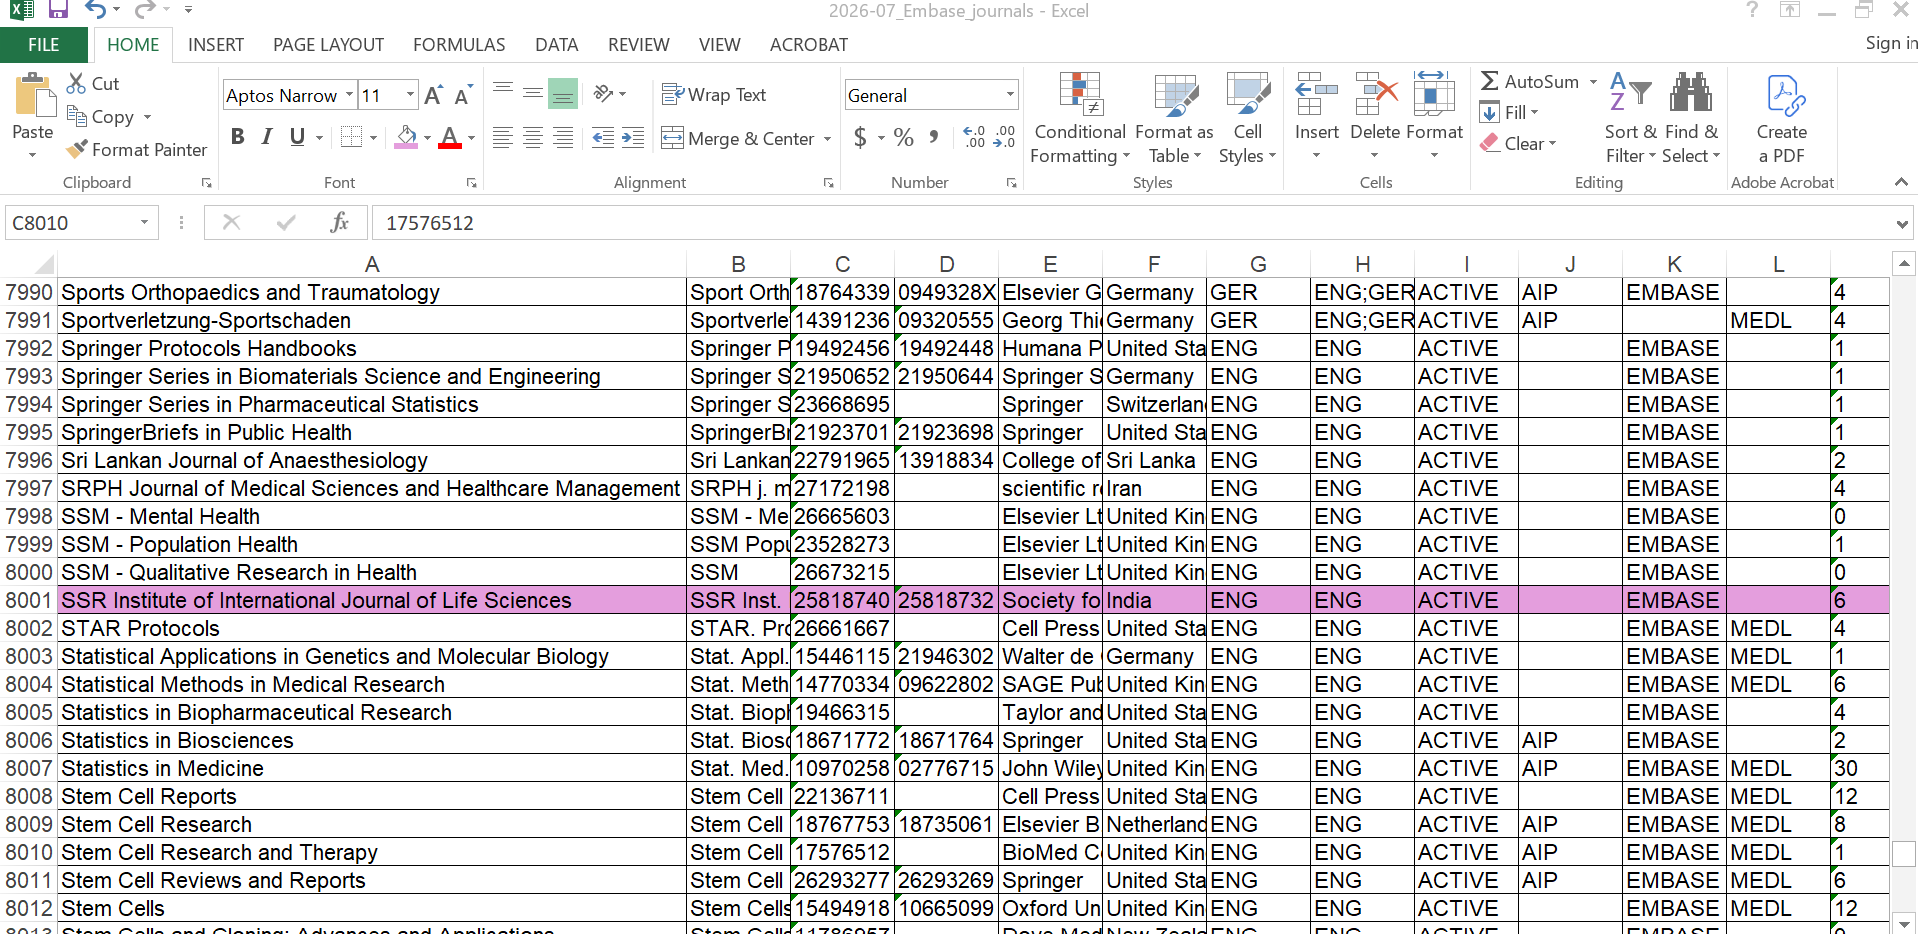Click the Select All corner triangle
Viewport: 1918px width, 934px height.
tap(44, 264)
